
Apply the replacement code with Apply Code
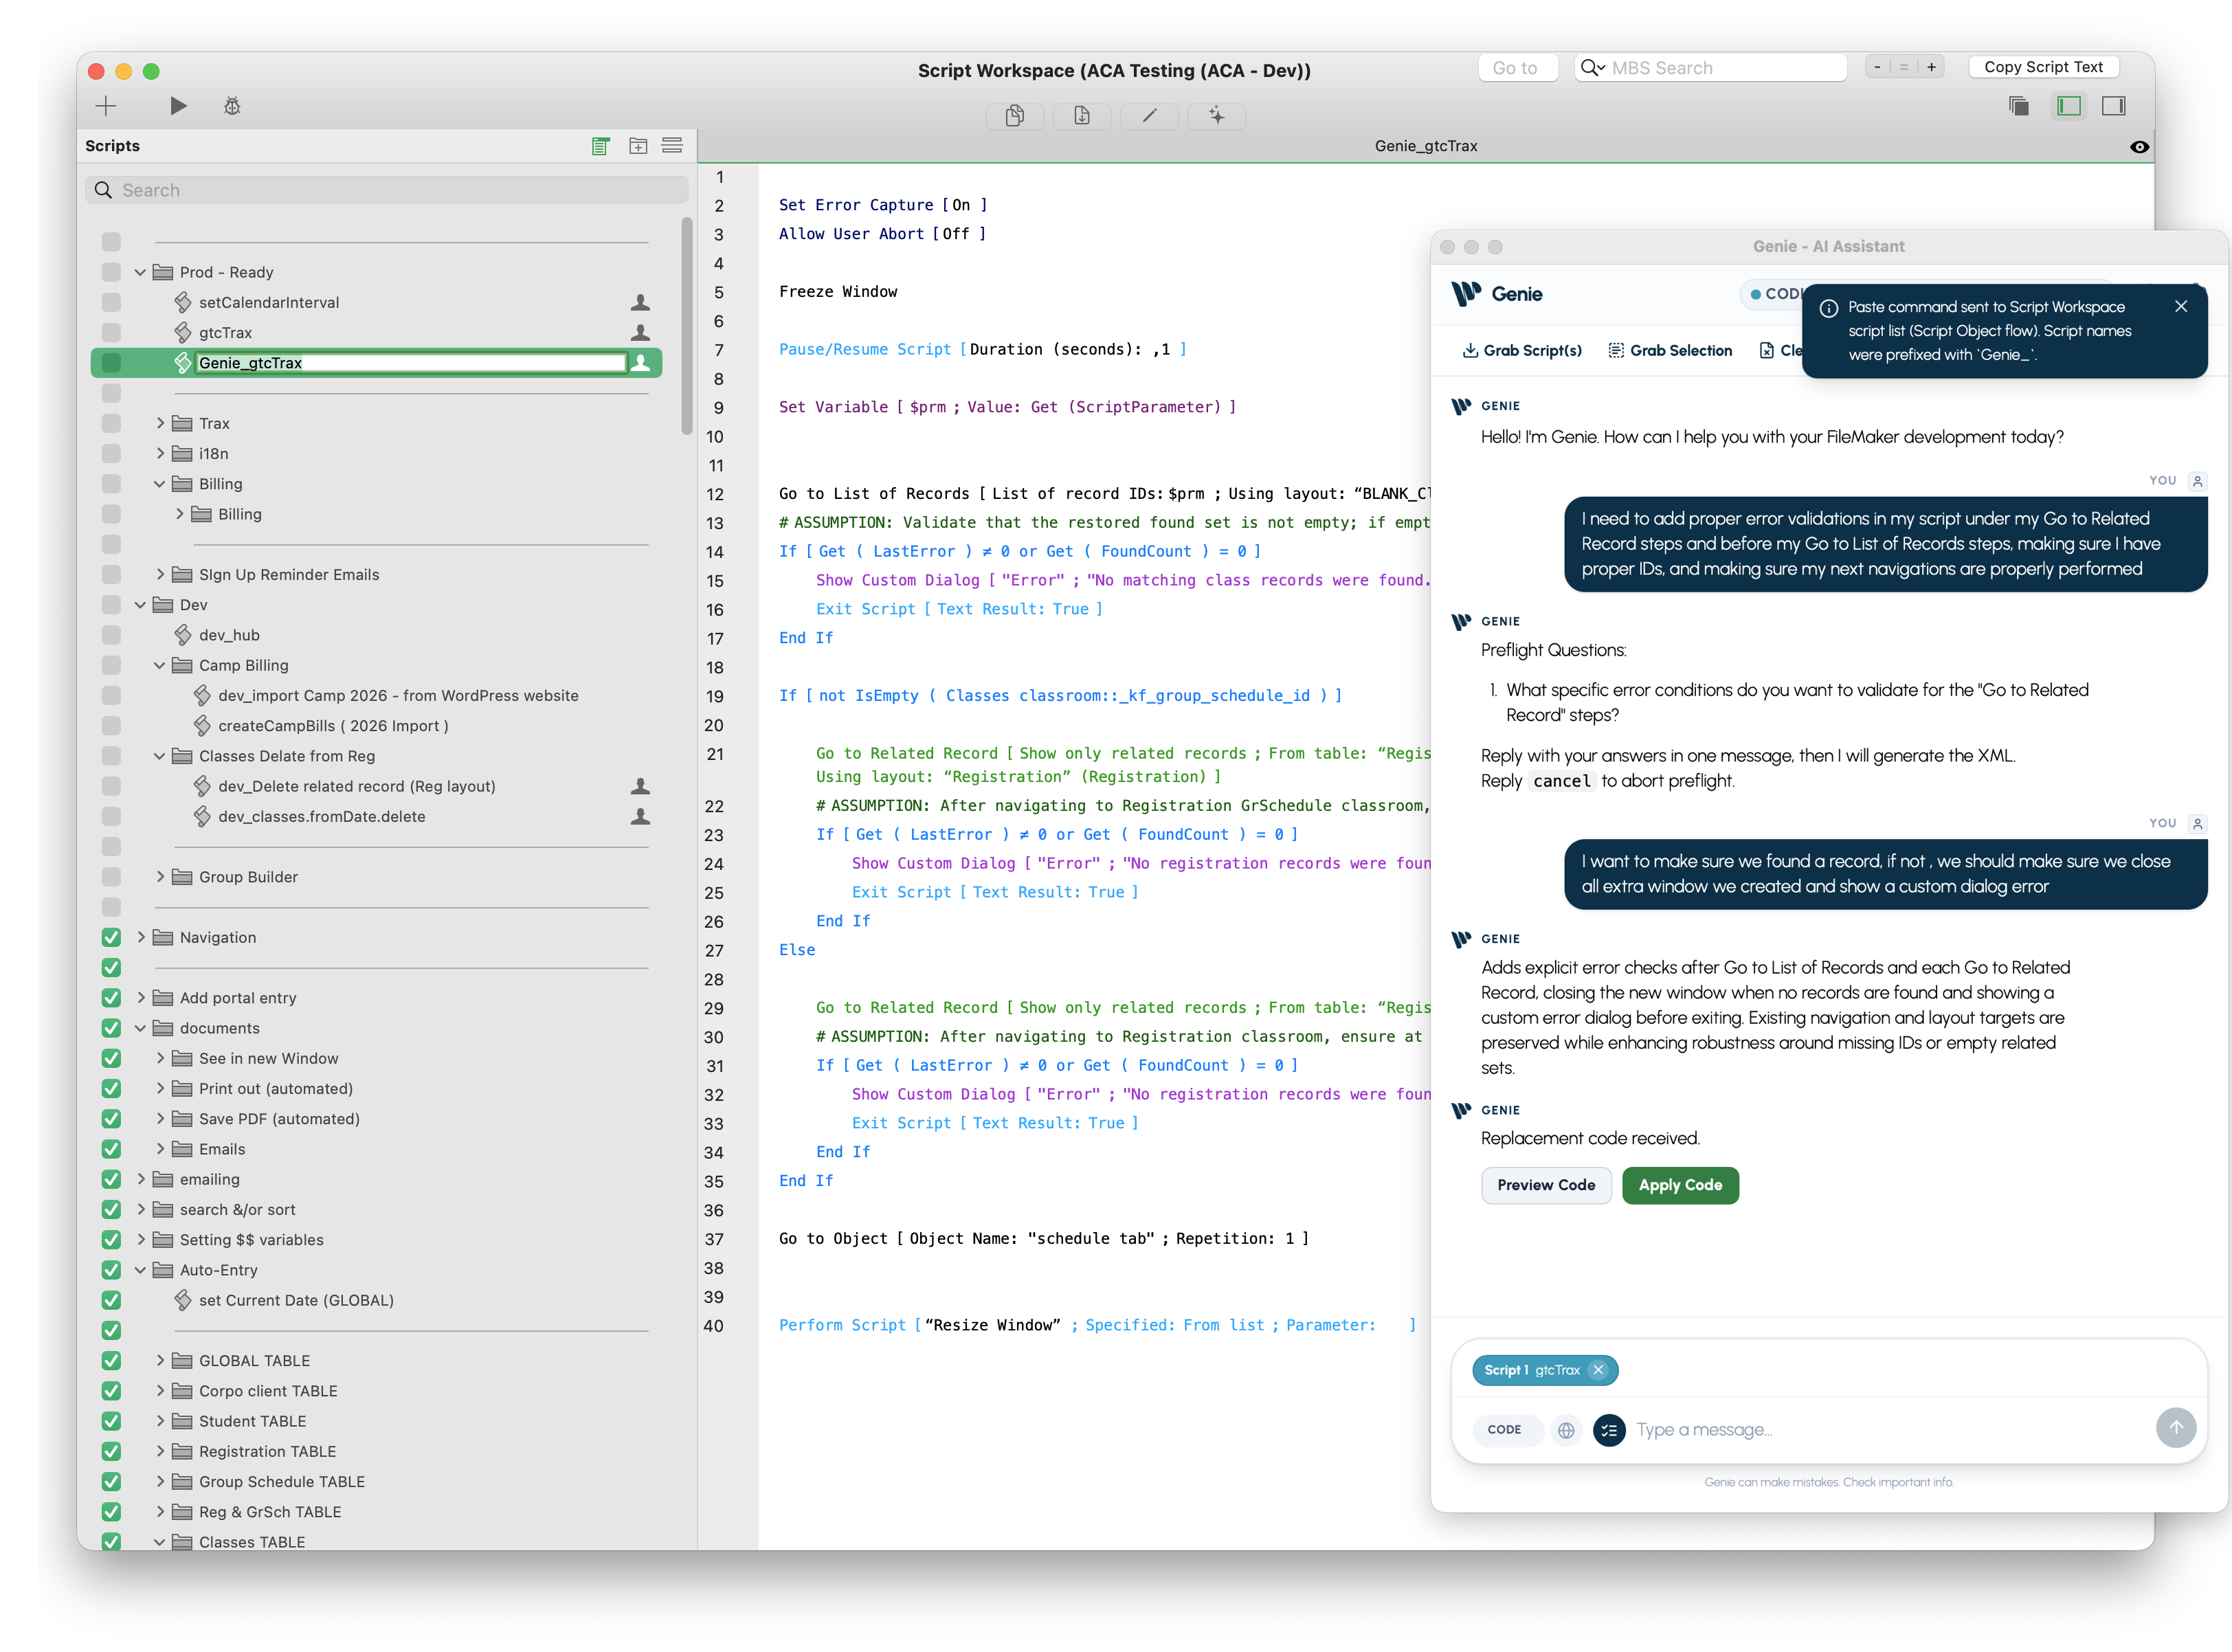(x=1680, y=1185)
